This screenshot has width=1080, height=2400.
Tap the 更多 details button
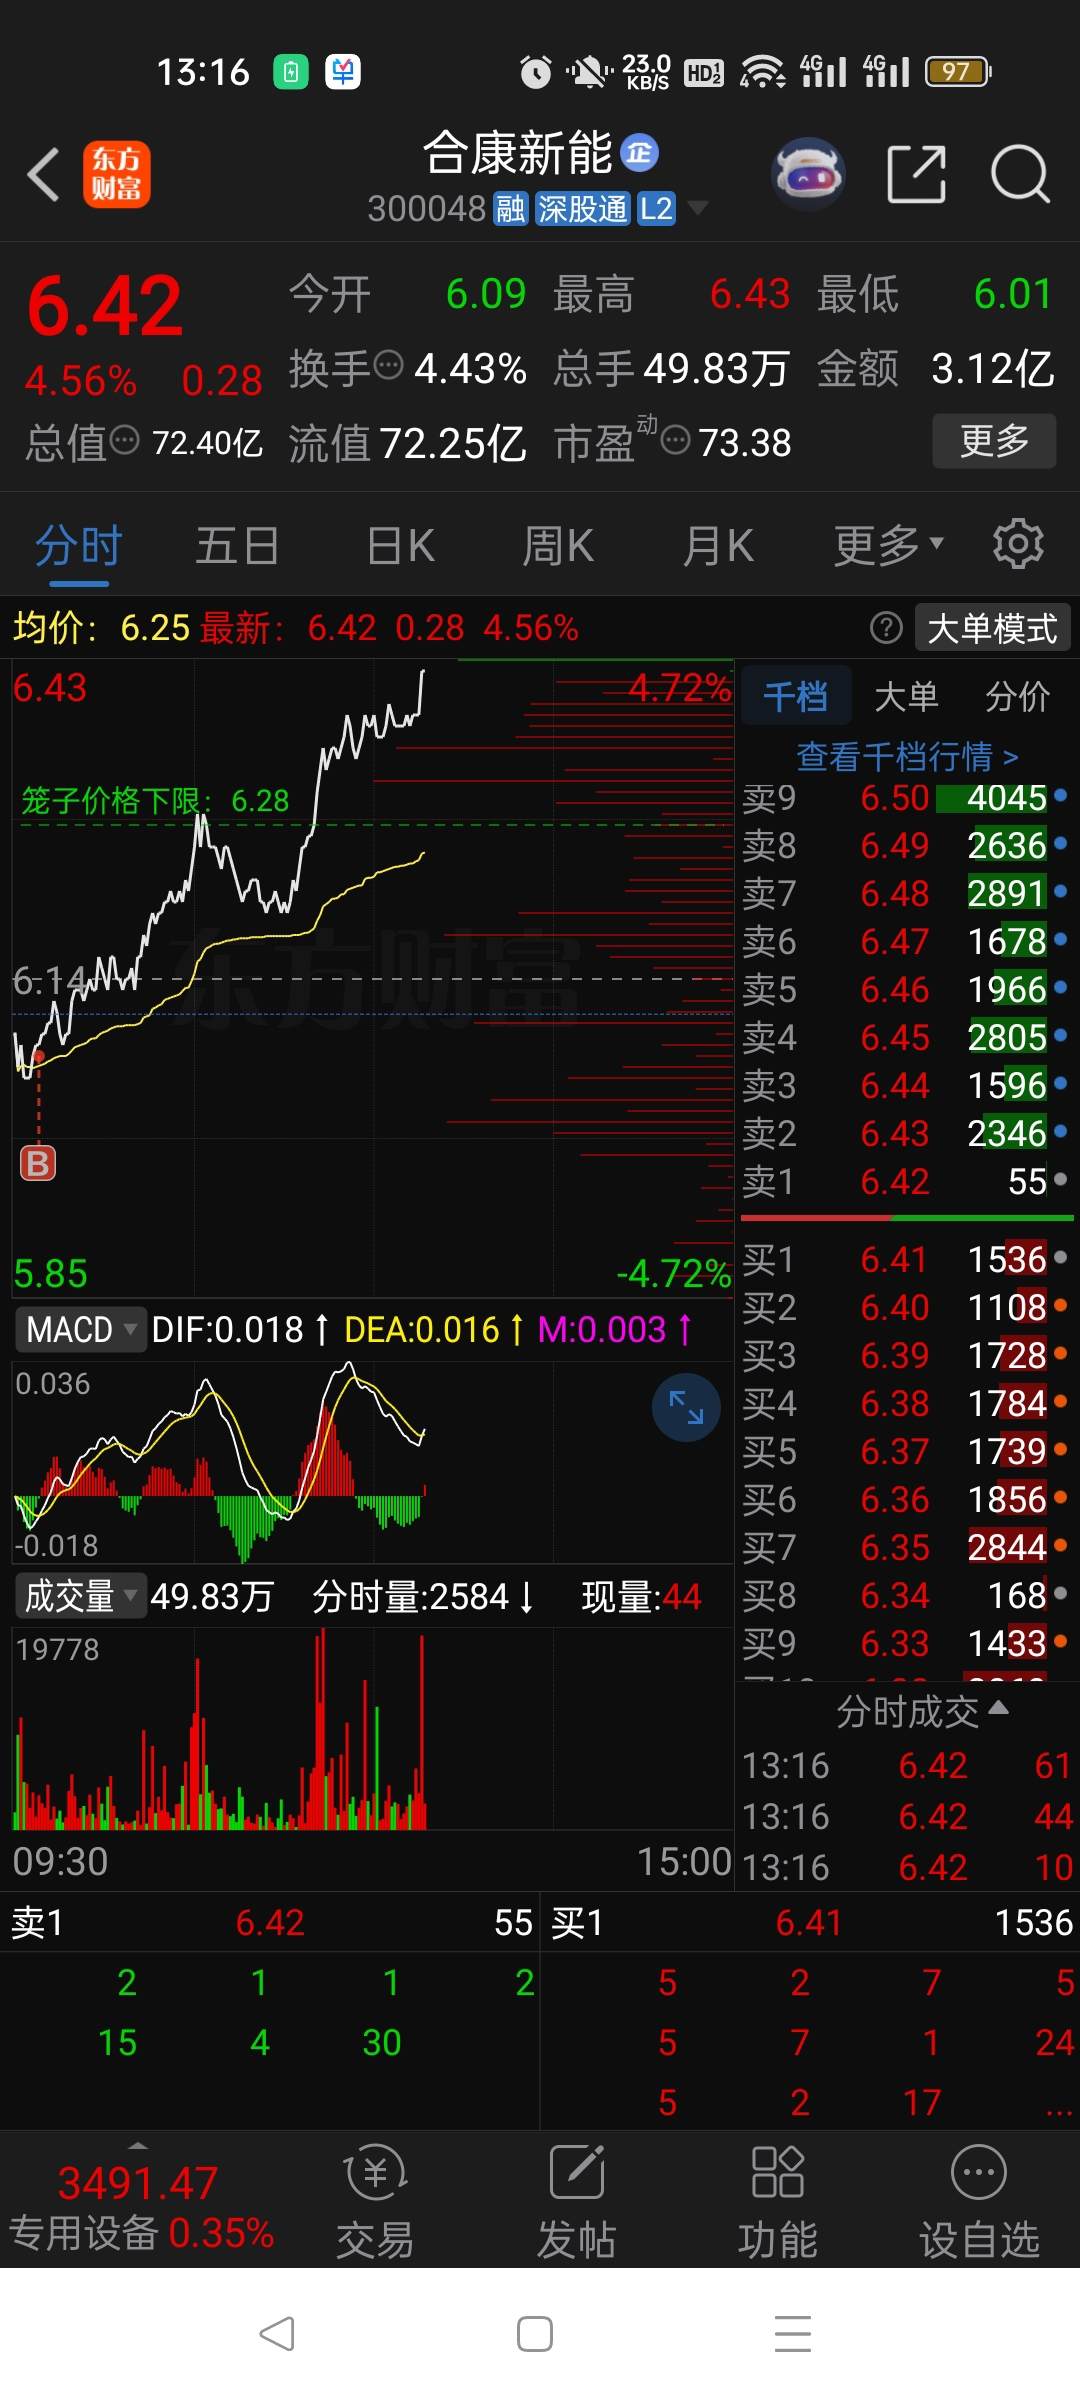point(994,440)
